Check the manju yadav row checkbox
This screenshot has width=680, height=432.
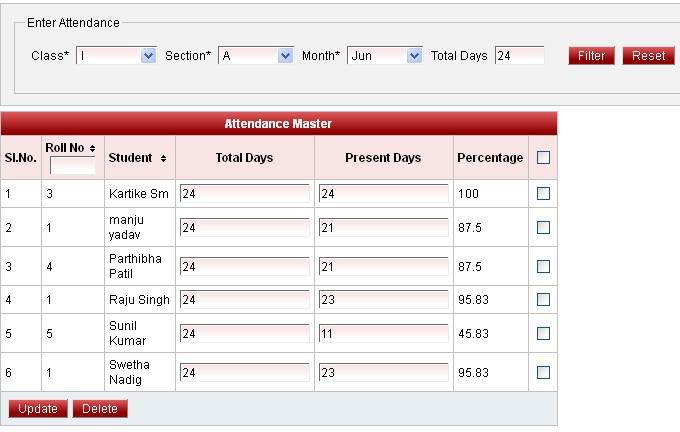(x=543, y=228)
